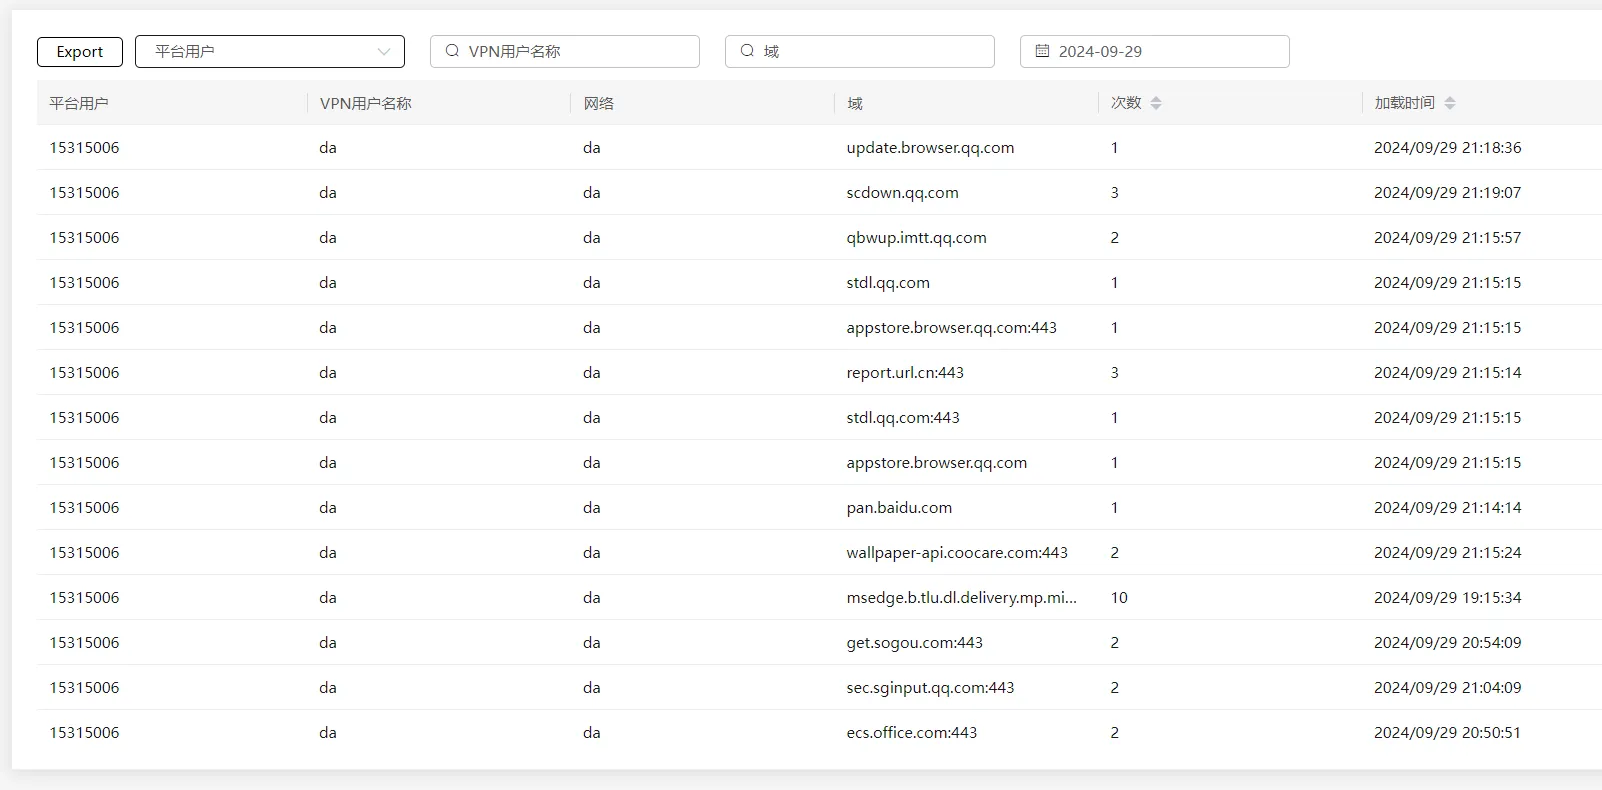This screenshot has height=790, width=1602.
Task: Select domain stdl.qq.com cell
Action: tap(888, 283)
